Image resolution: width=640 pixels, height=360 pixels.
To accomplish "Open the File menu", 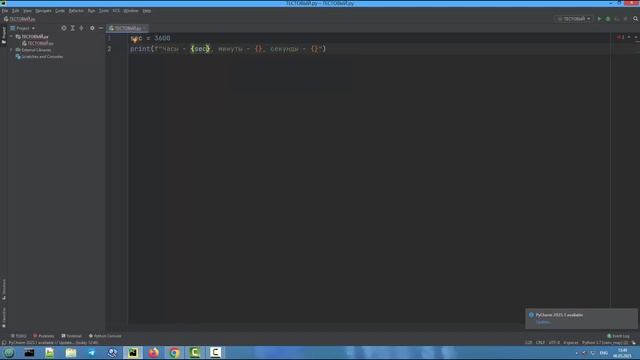I will 5,11.
